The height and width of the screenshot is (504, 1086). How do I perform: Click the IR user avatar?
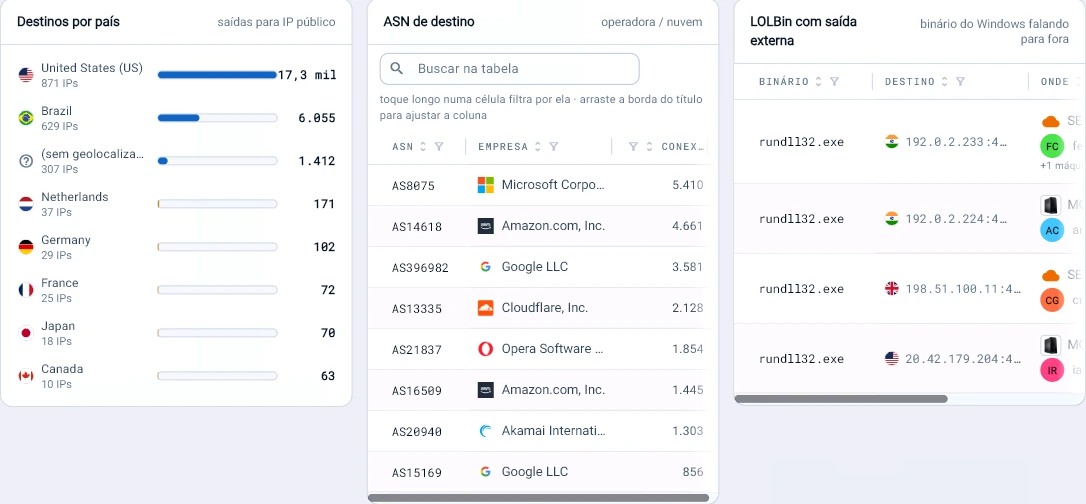click(1051, 370)
